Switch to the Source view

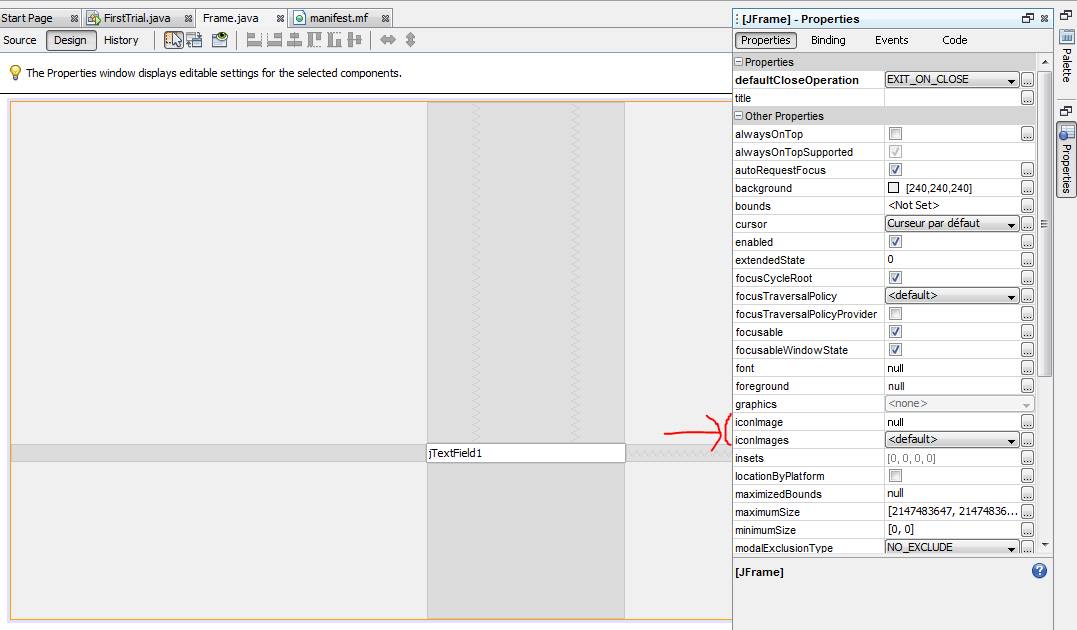tap(20, 40)
